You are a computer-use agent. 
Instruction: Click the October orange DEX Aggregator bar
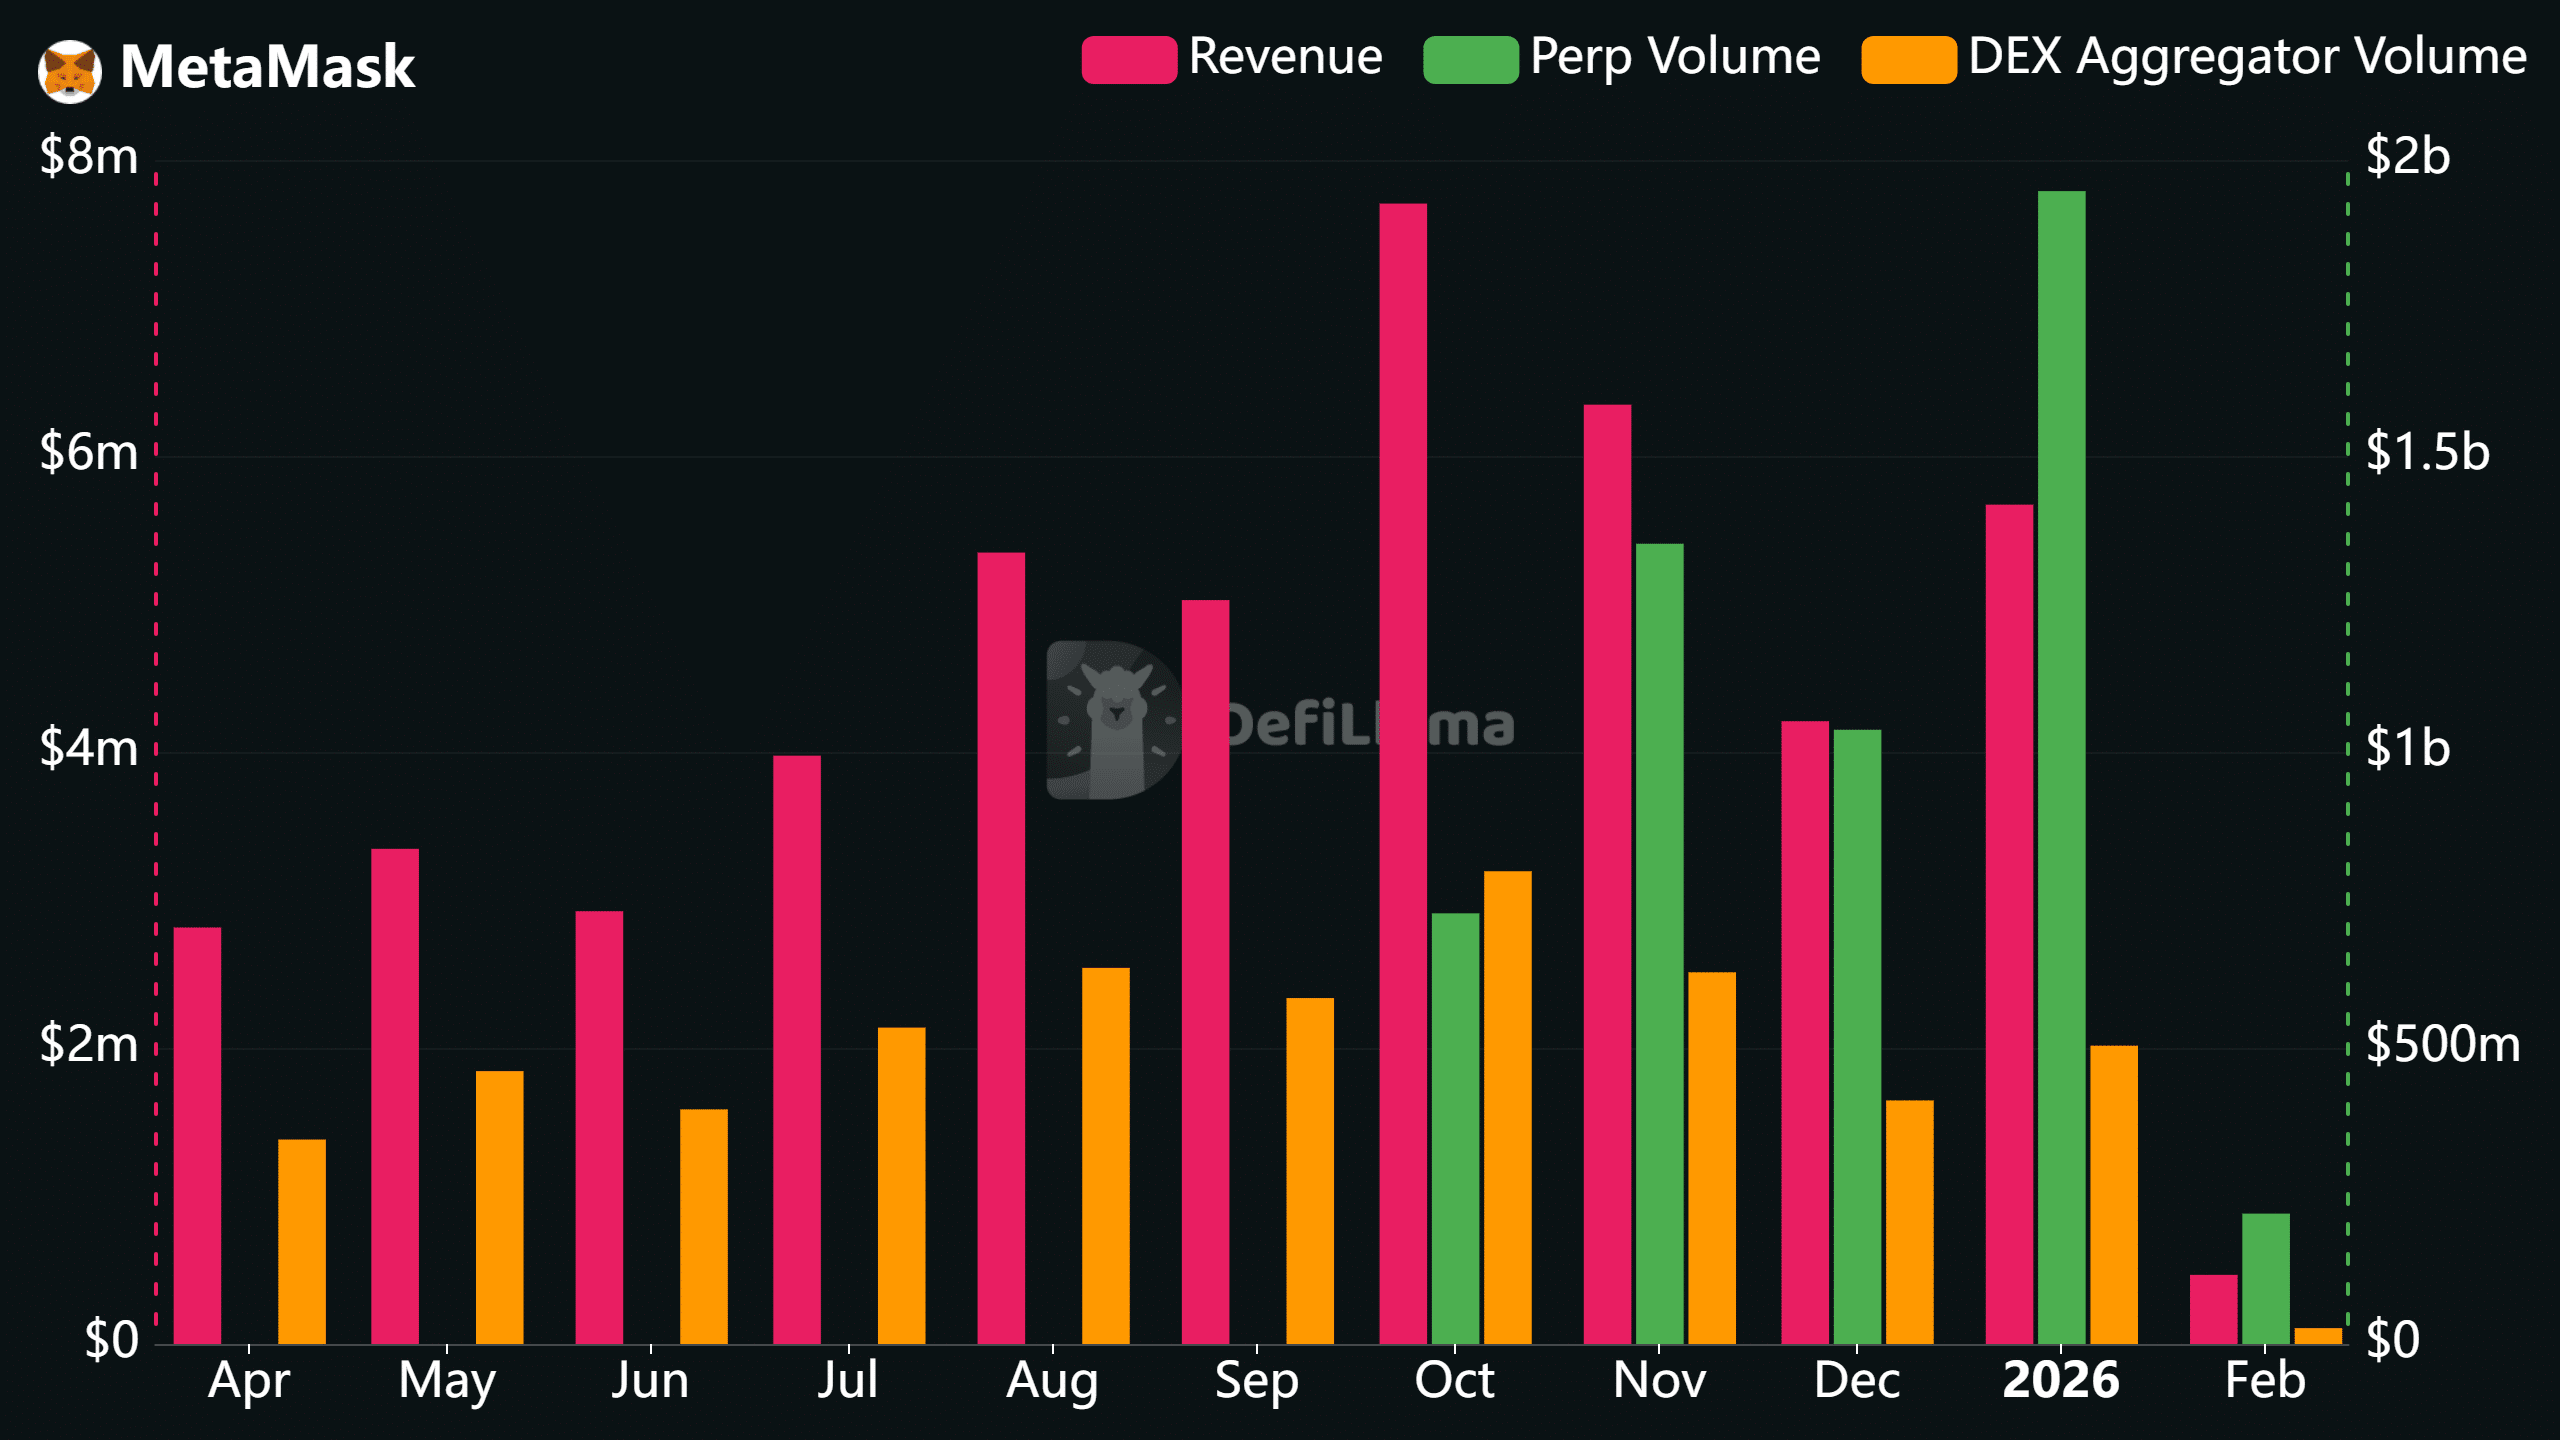point(1507,1106)
